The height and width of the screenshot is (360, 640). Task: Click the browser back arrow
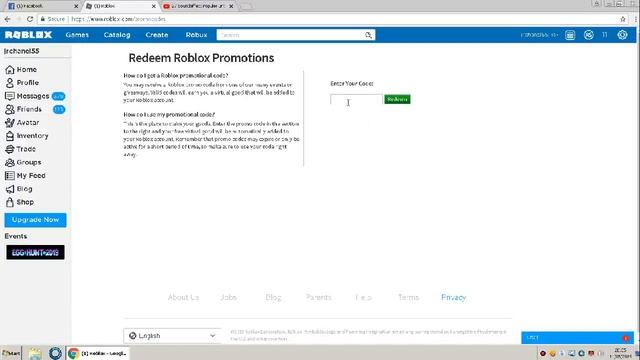[x=7, y=19]
